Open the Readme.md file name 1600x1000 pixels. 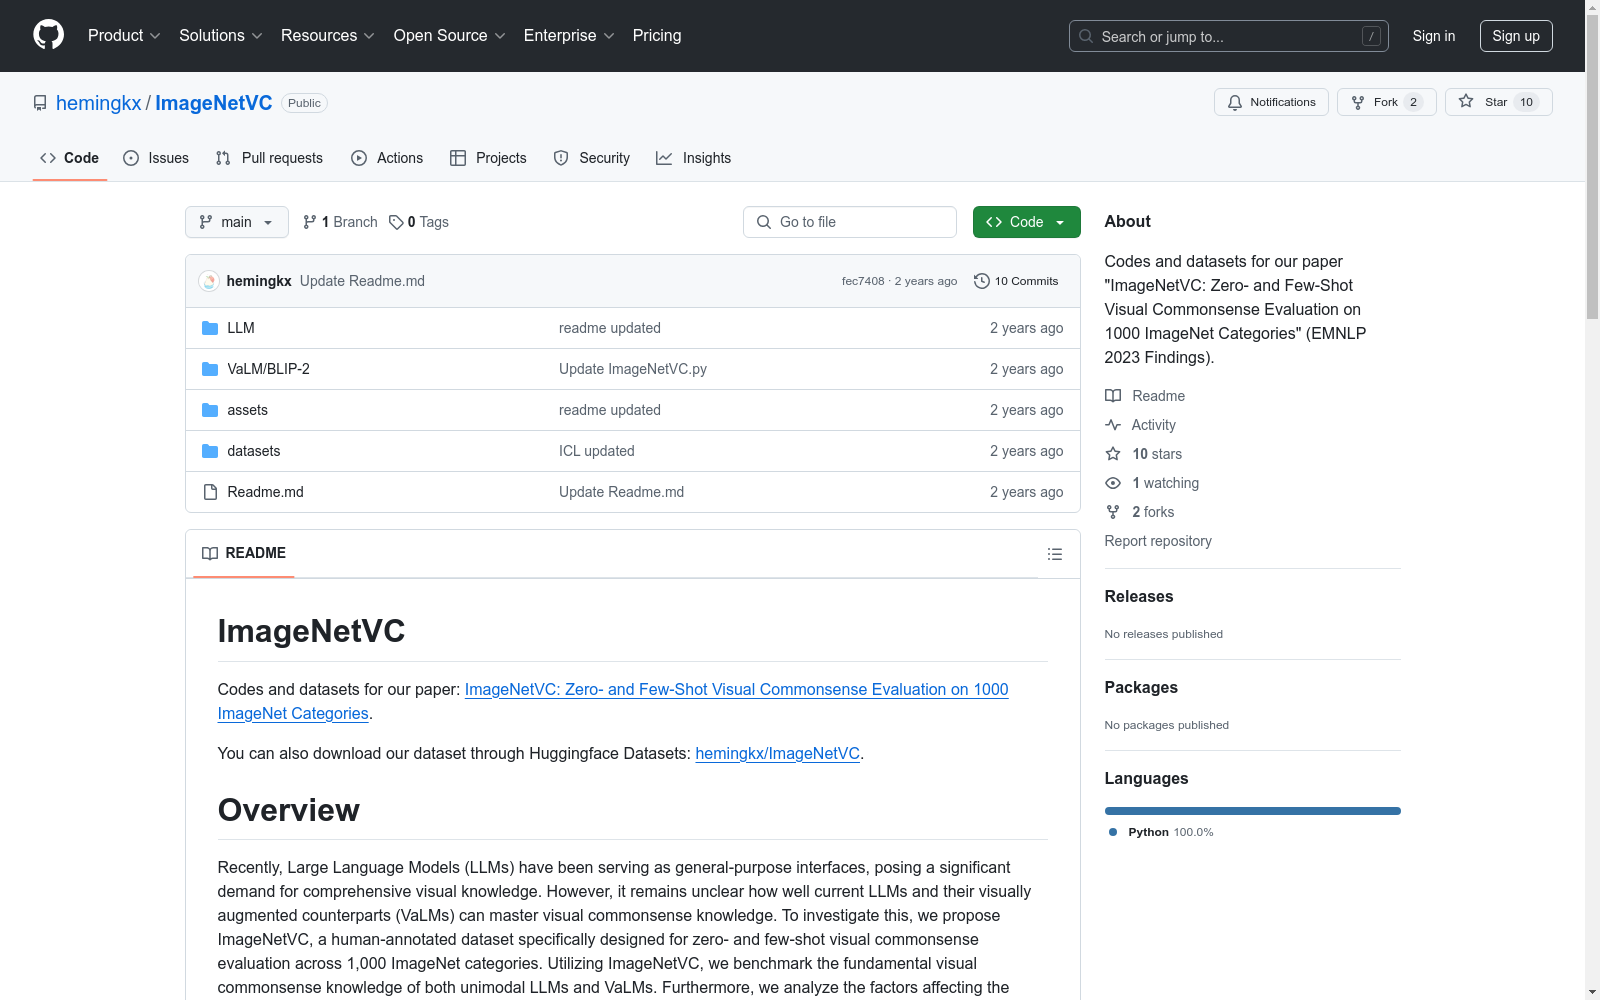pyautogui.click(x=266, y=492)
